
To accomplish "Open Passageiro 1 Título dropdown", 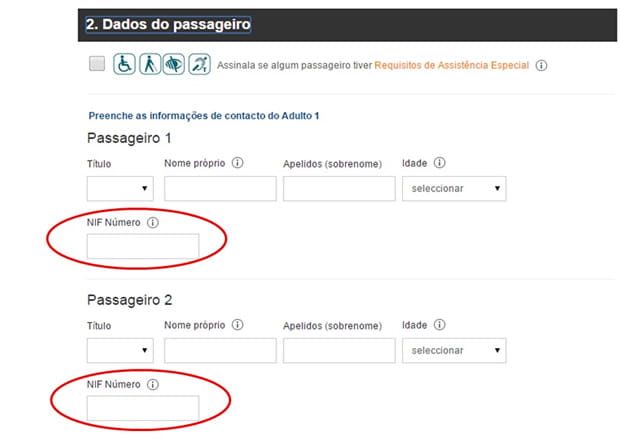I will click(119, 188).
